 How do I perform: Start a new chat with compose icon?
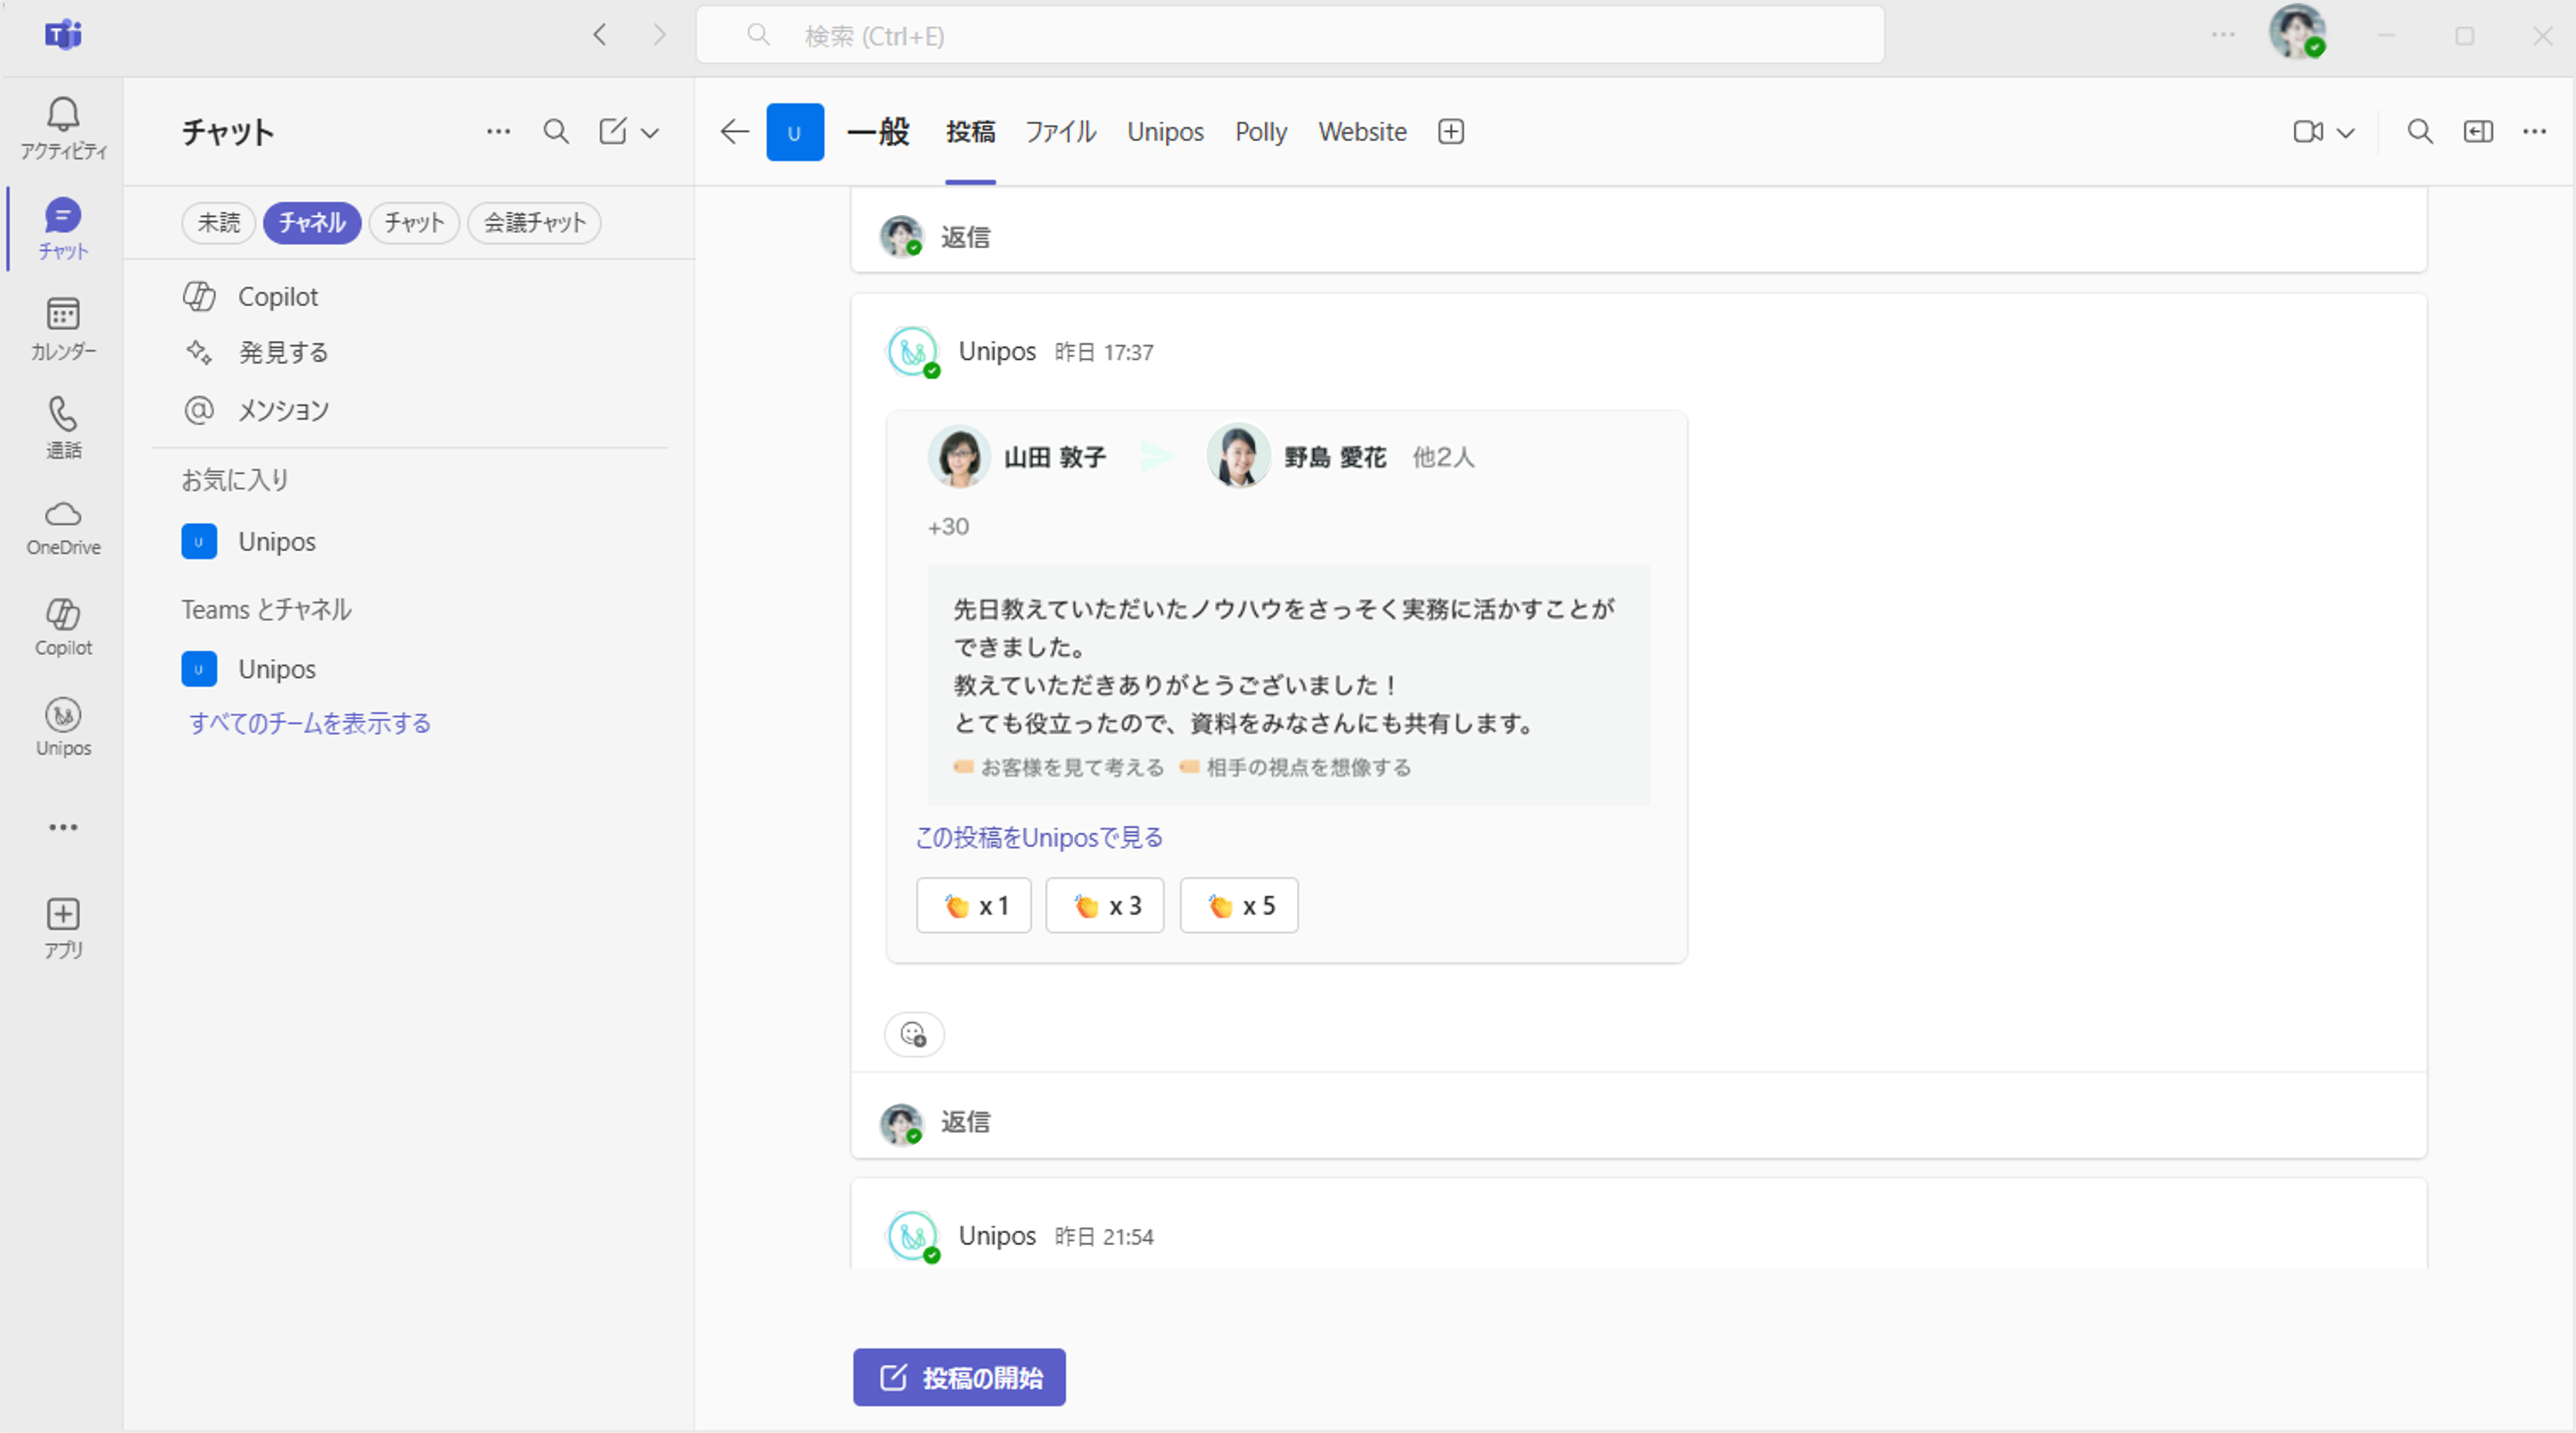click(612, 131)
